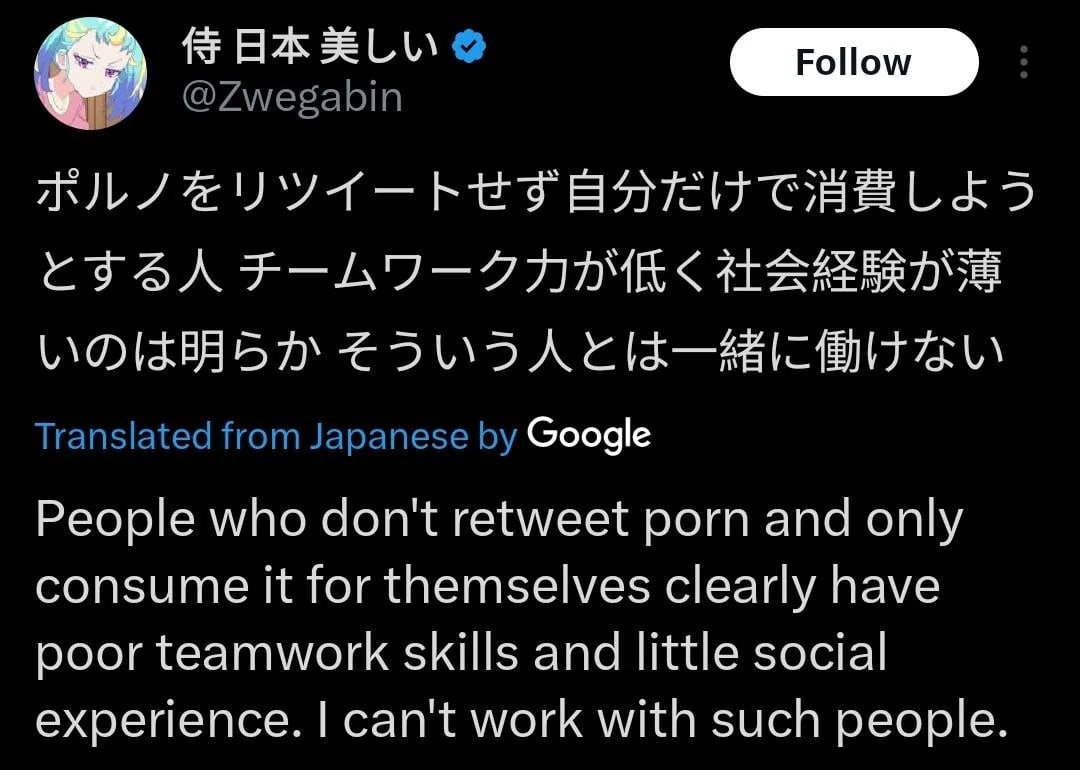The height and width of the screenshot is (770, 1080).
Task: Click the line "poor teamwork skills"
Action: pos(461,653)
